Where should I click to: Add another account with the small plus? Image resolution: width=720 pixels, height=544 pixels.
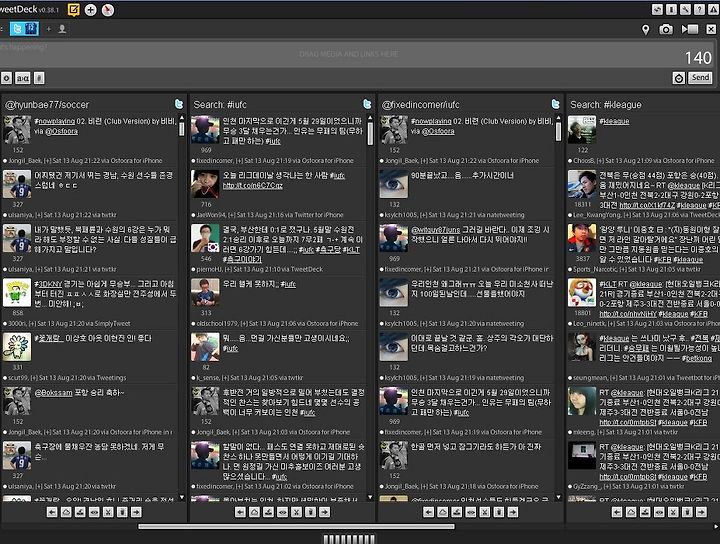click(x=49, y=29)
